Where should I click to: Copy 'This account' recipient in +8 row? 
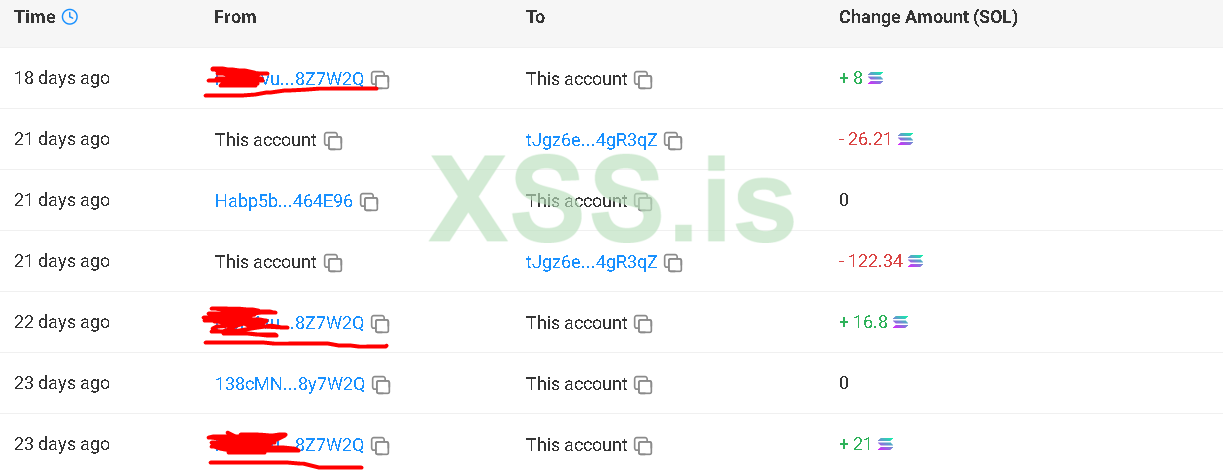coord(644,80)
